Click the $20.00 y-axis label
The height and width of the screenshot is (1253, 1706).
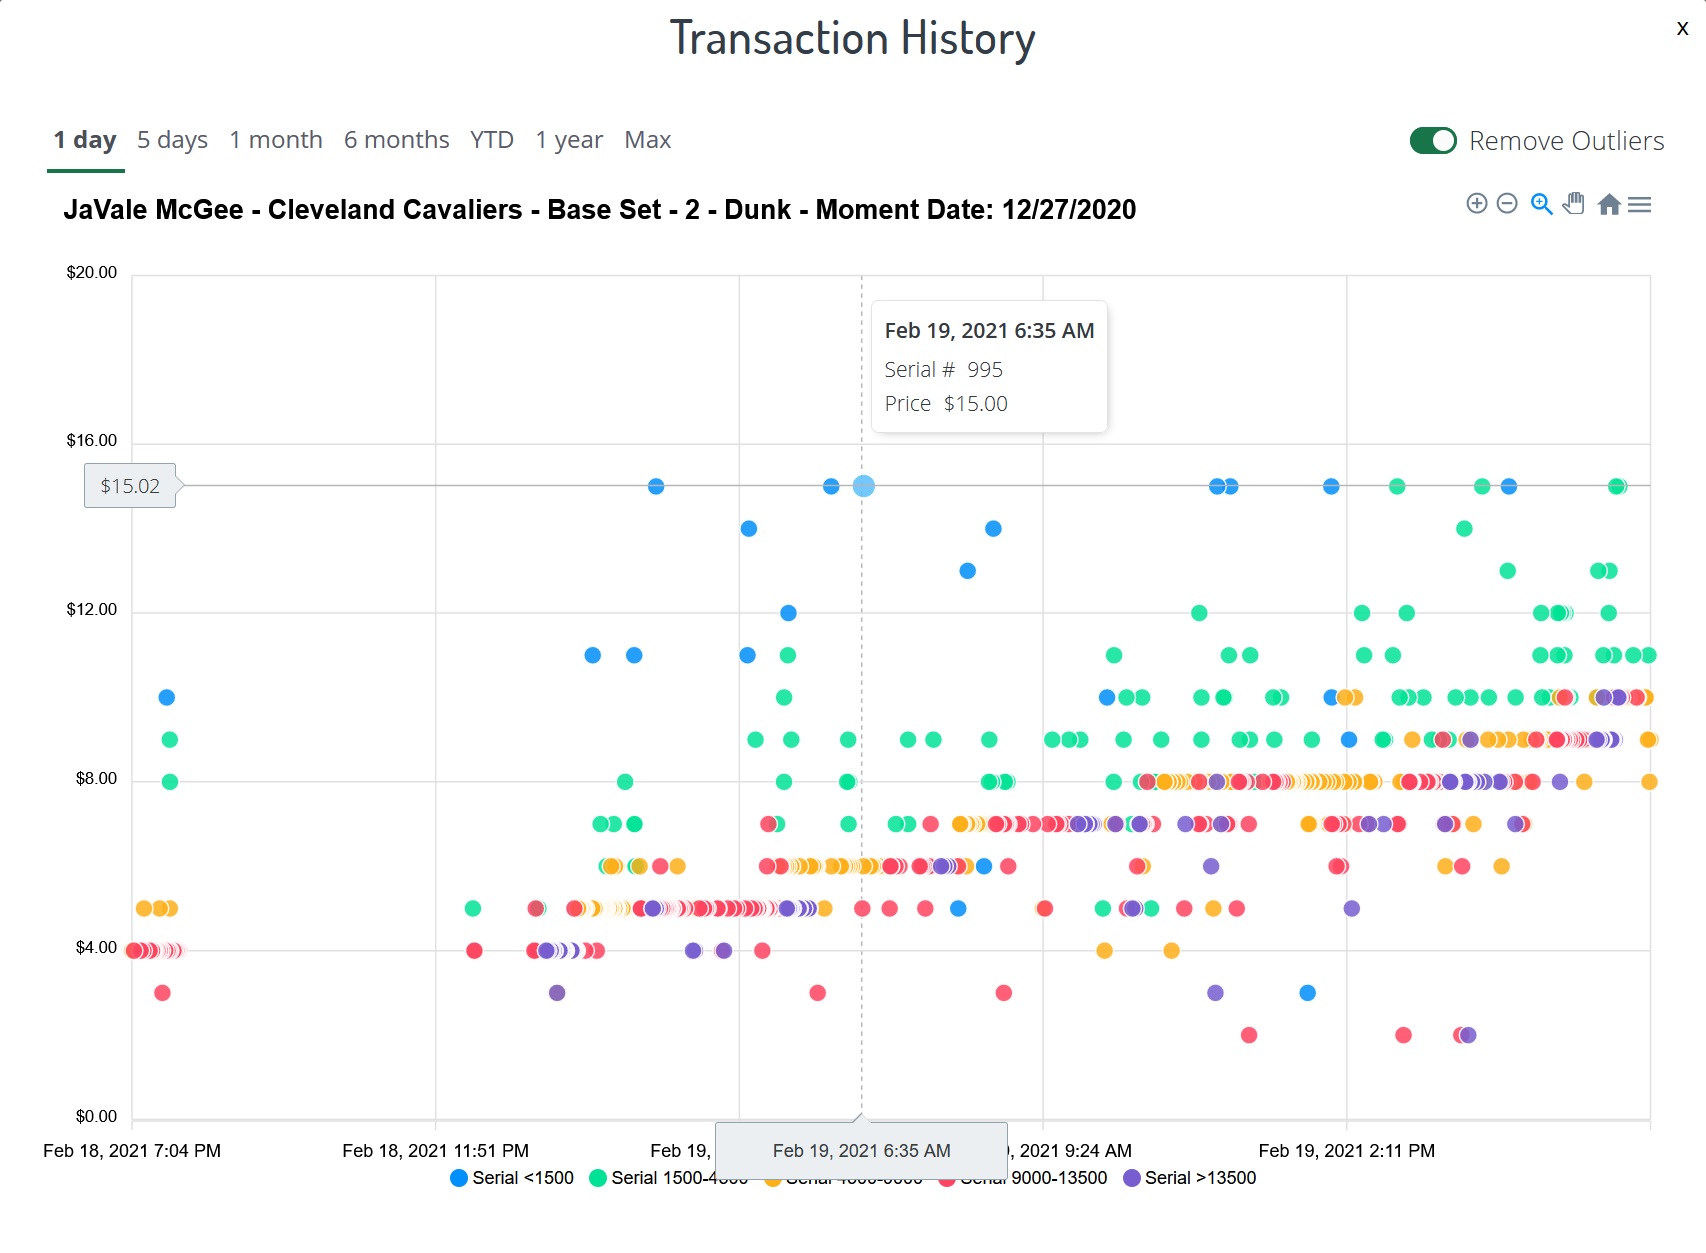coord(92,273)
